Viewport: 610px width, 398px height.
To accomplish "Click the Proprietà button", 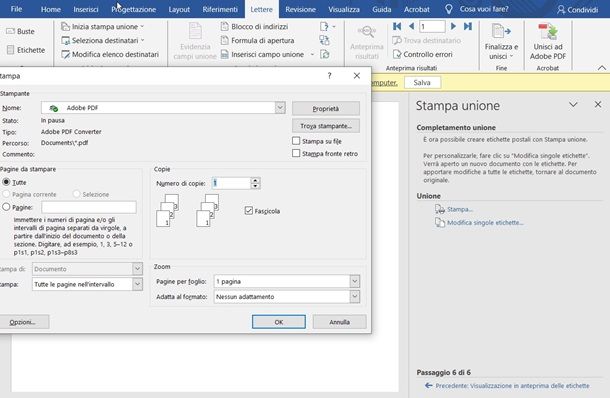I will (326, 109).
